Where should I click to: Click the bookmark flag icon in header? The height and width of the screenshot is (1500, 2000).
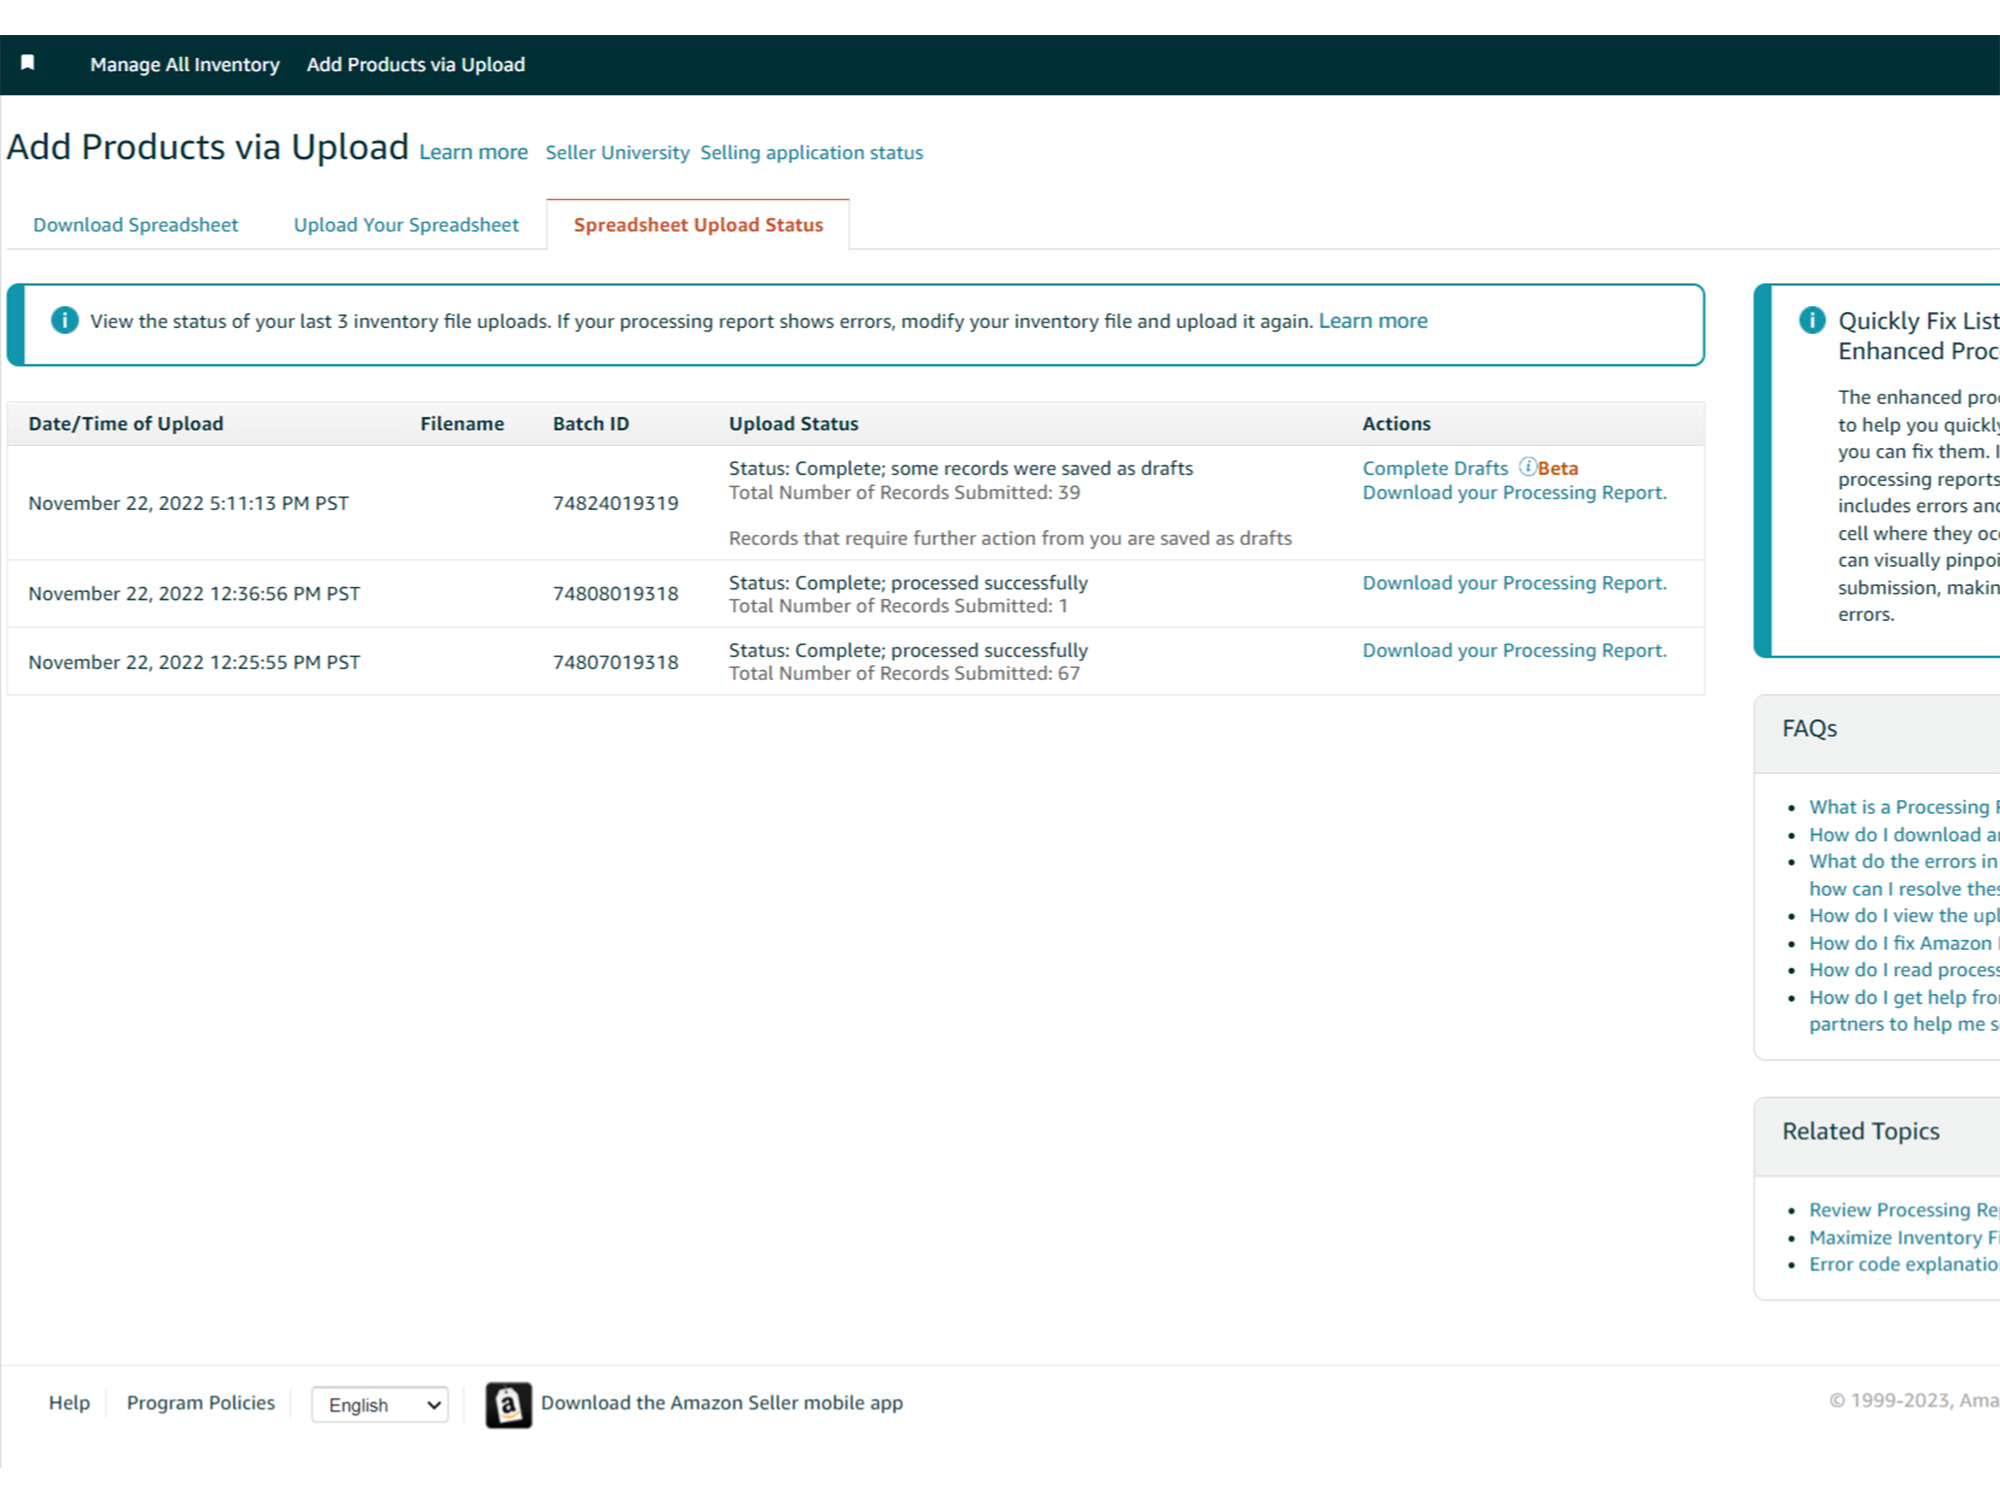(28, 63)
